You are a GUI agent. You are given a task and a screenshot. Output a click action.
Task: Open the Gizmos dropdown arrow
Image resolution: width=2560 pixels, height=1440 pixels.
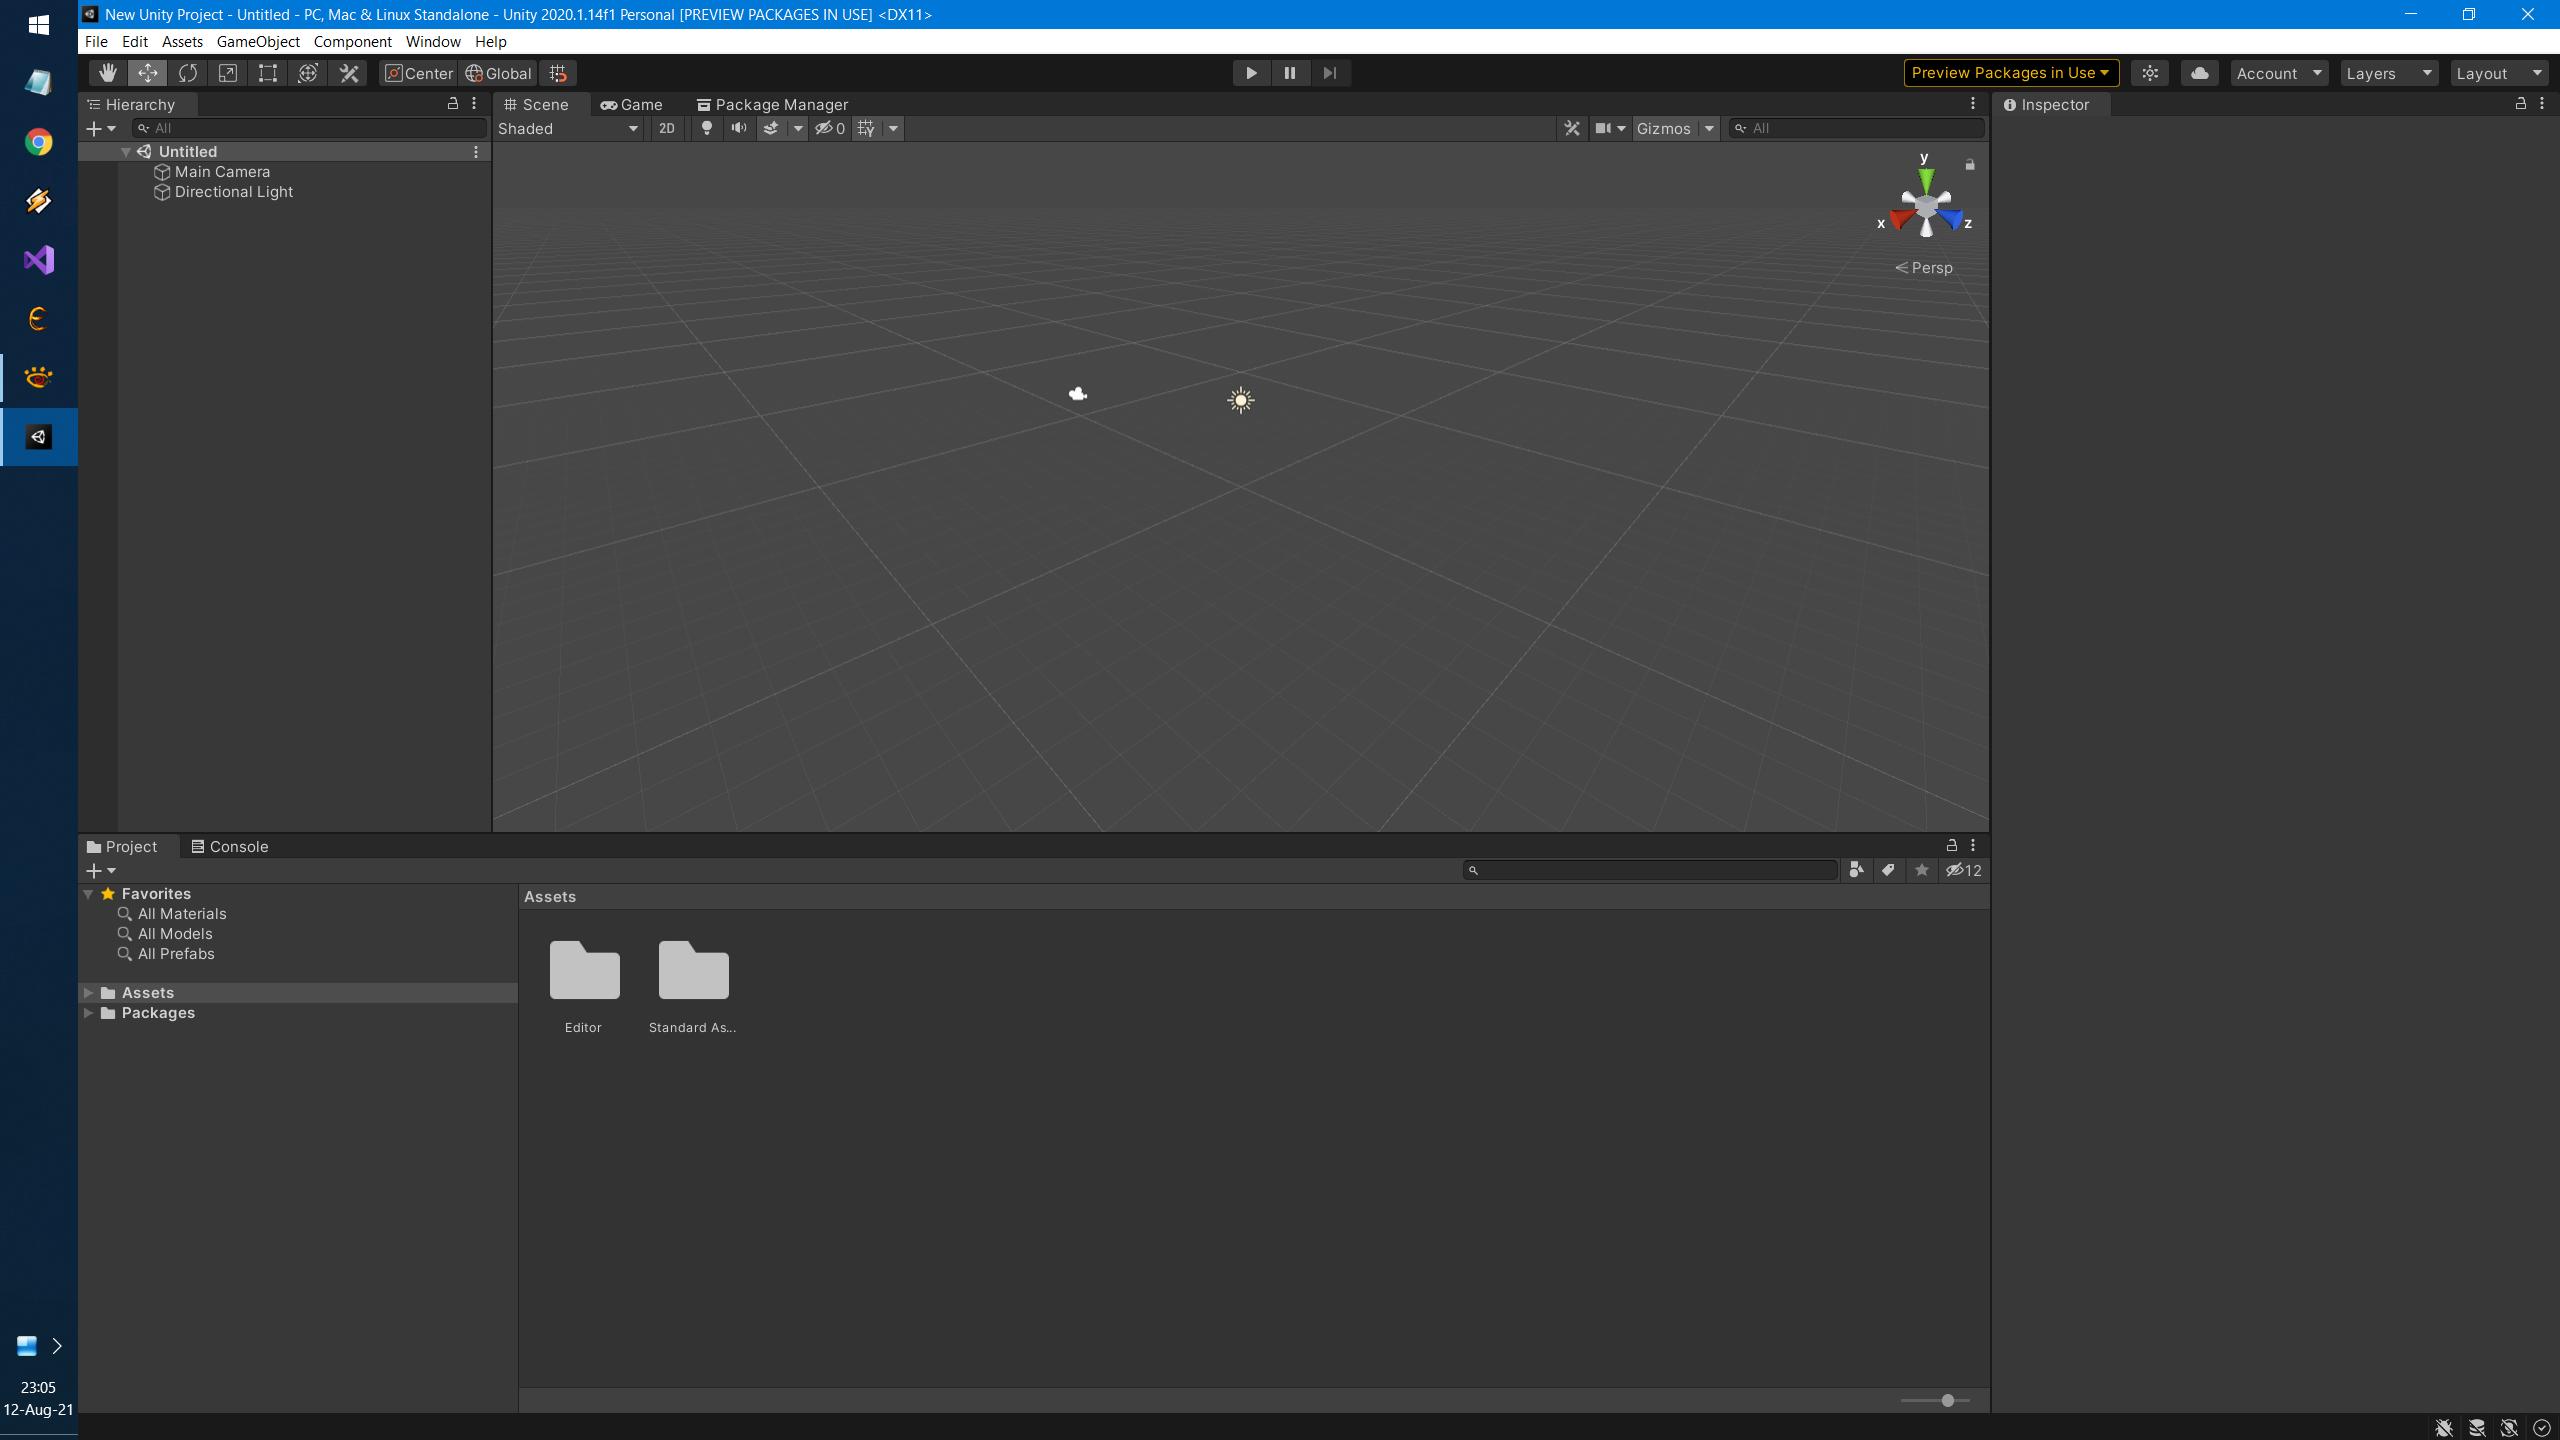coord(1709,128)
